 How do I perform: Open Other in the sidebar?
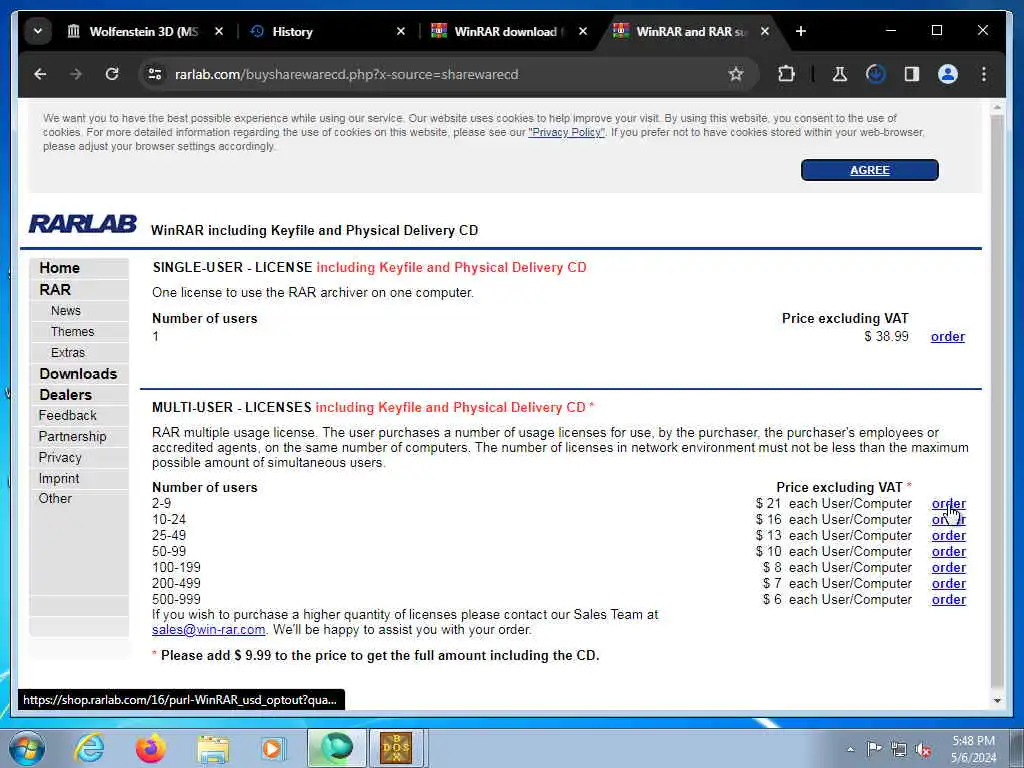pyautogui.click(x=55, y=498)
